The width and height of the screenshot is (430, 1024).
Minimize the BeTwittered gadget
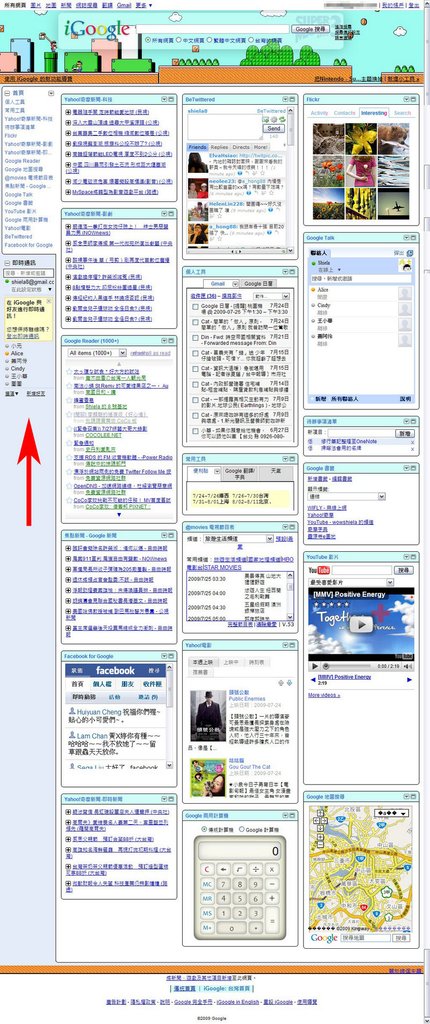[x=293, y=99]
